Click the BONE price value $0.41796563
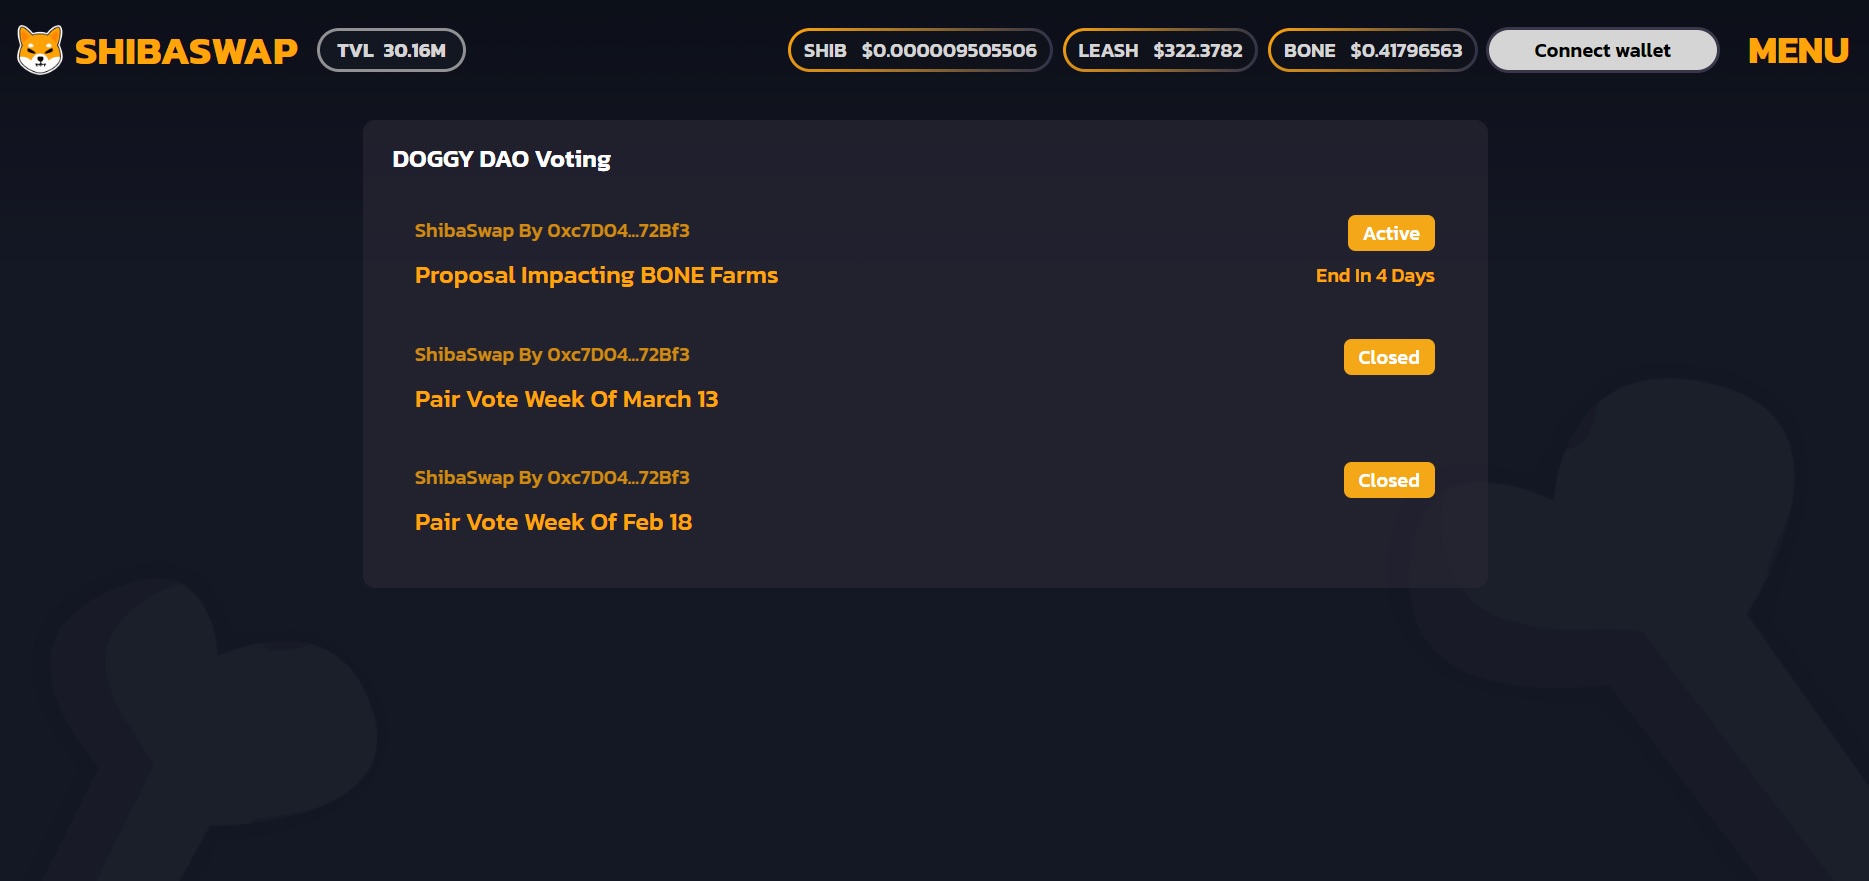1869x881 pixels. (x=1405, y=50)
